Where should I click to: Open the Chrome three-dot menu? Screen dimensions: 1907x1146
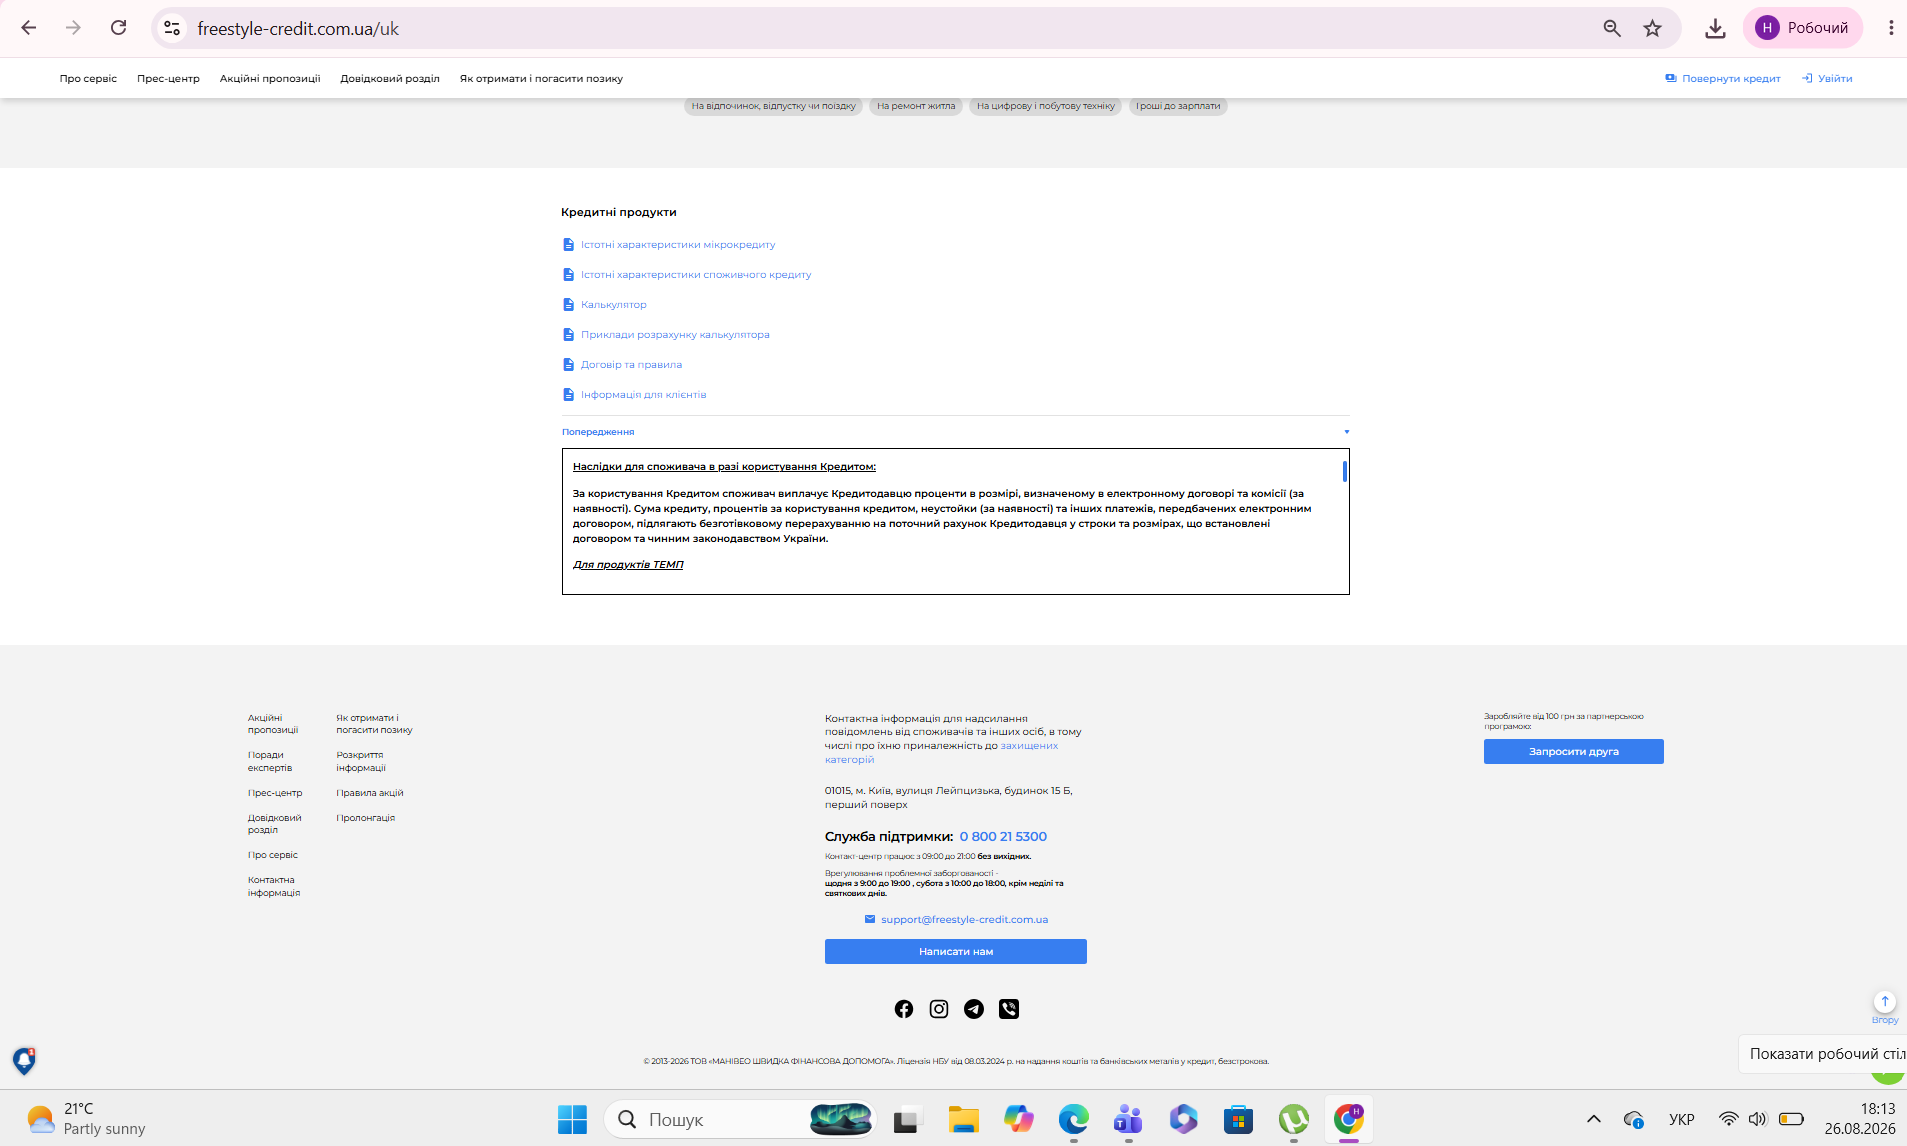pos(1890,28)
